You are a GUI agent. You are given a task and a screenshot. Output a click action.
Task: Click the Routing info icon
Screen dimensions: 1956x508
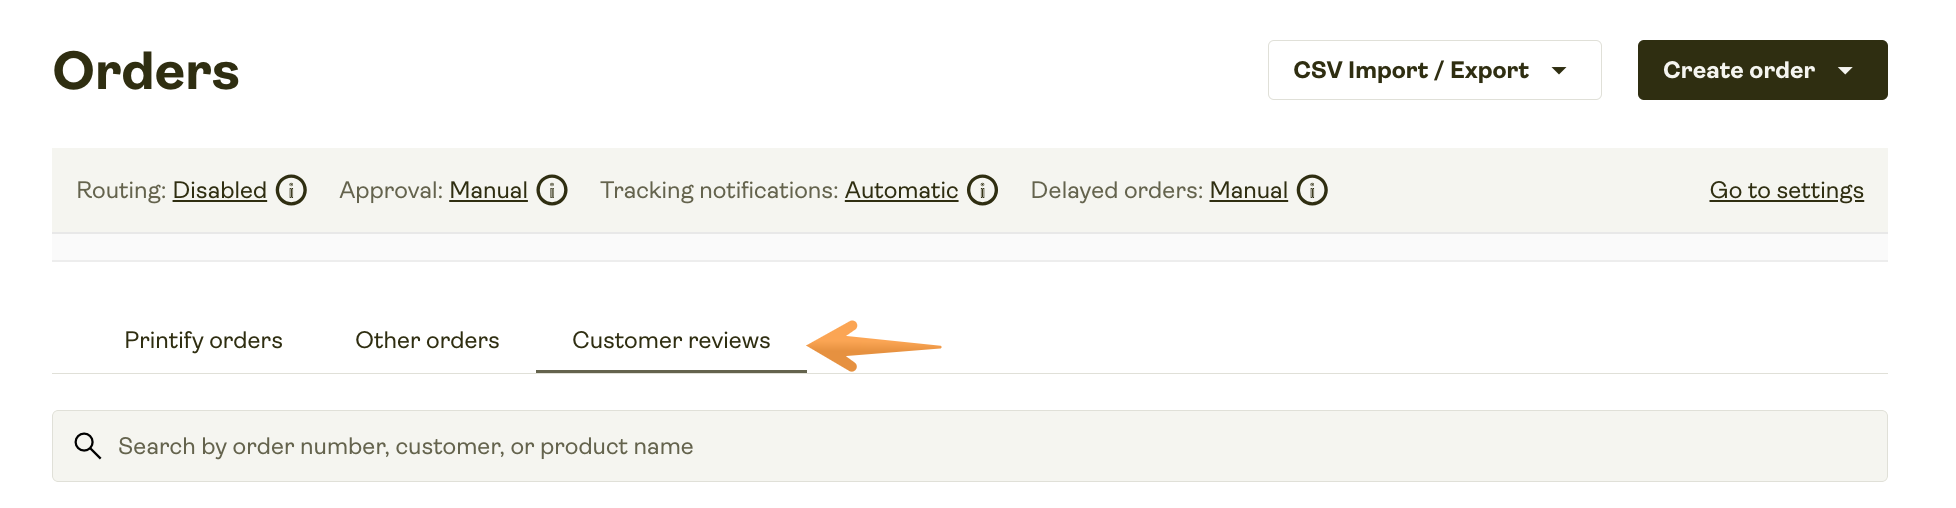[x=291, y=190]
